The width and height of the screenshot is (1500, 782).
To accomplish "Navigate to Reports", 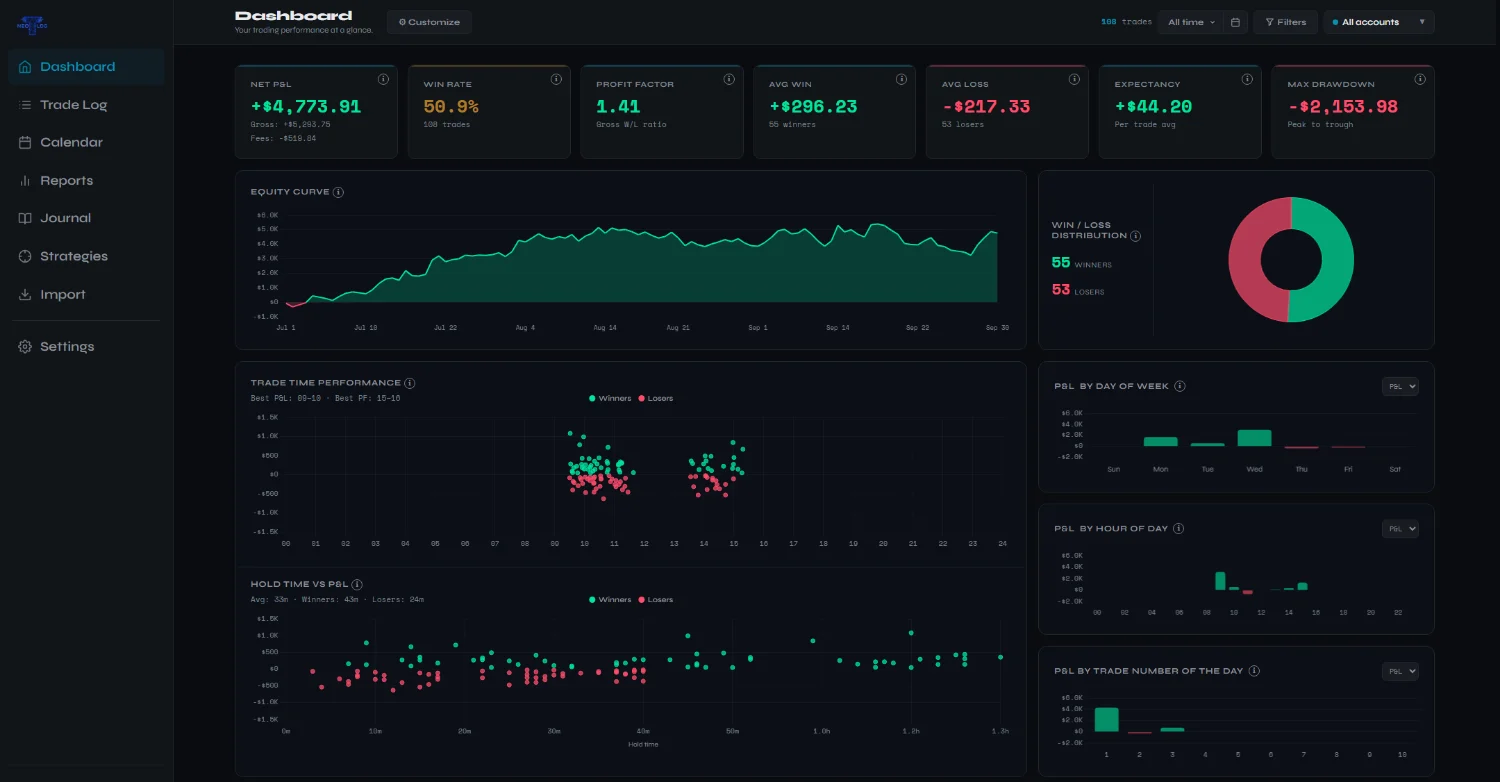I will (86, 181).
